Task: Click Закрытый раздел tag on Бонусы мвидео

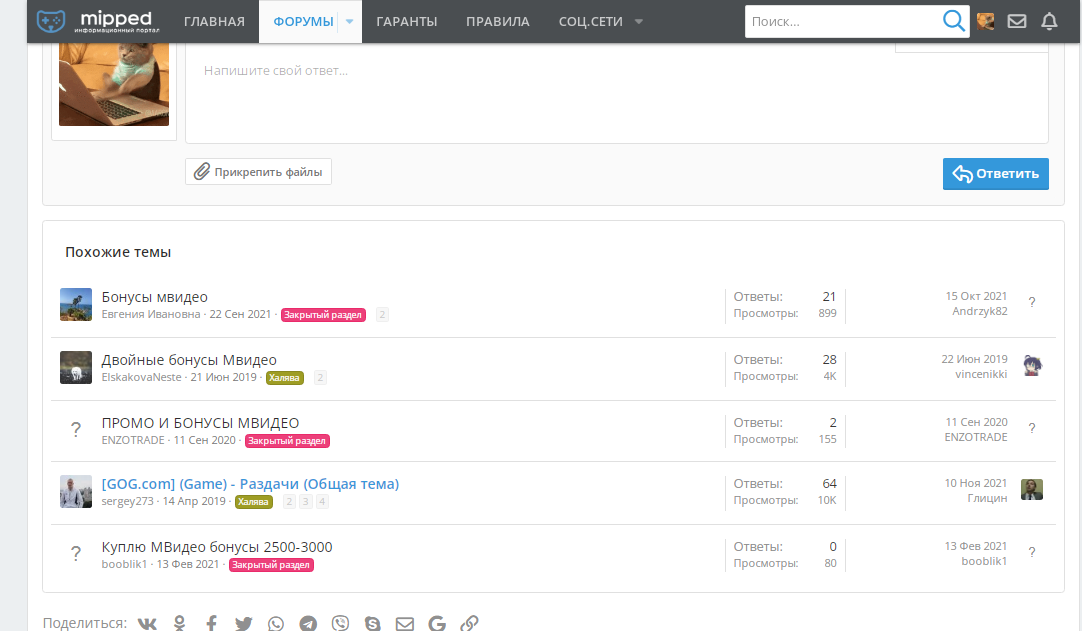Action: click(323, 315)
